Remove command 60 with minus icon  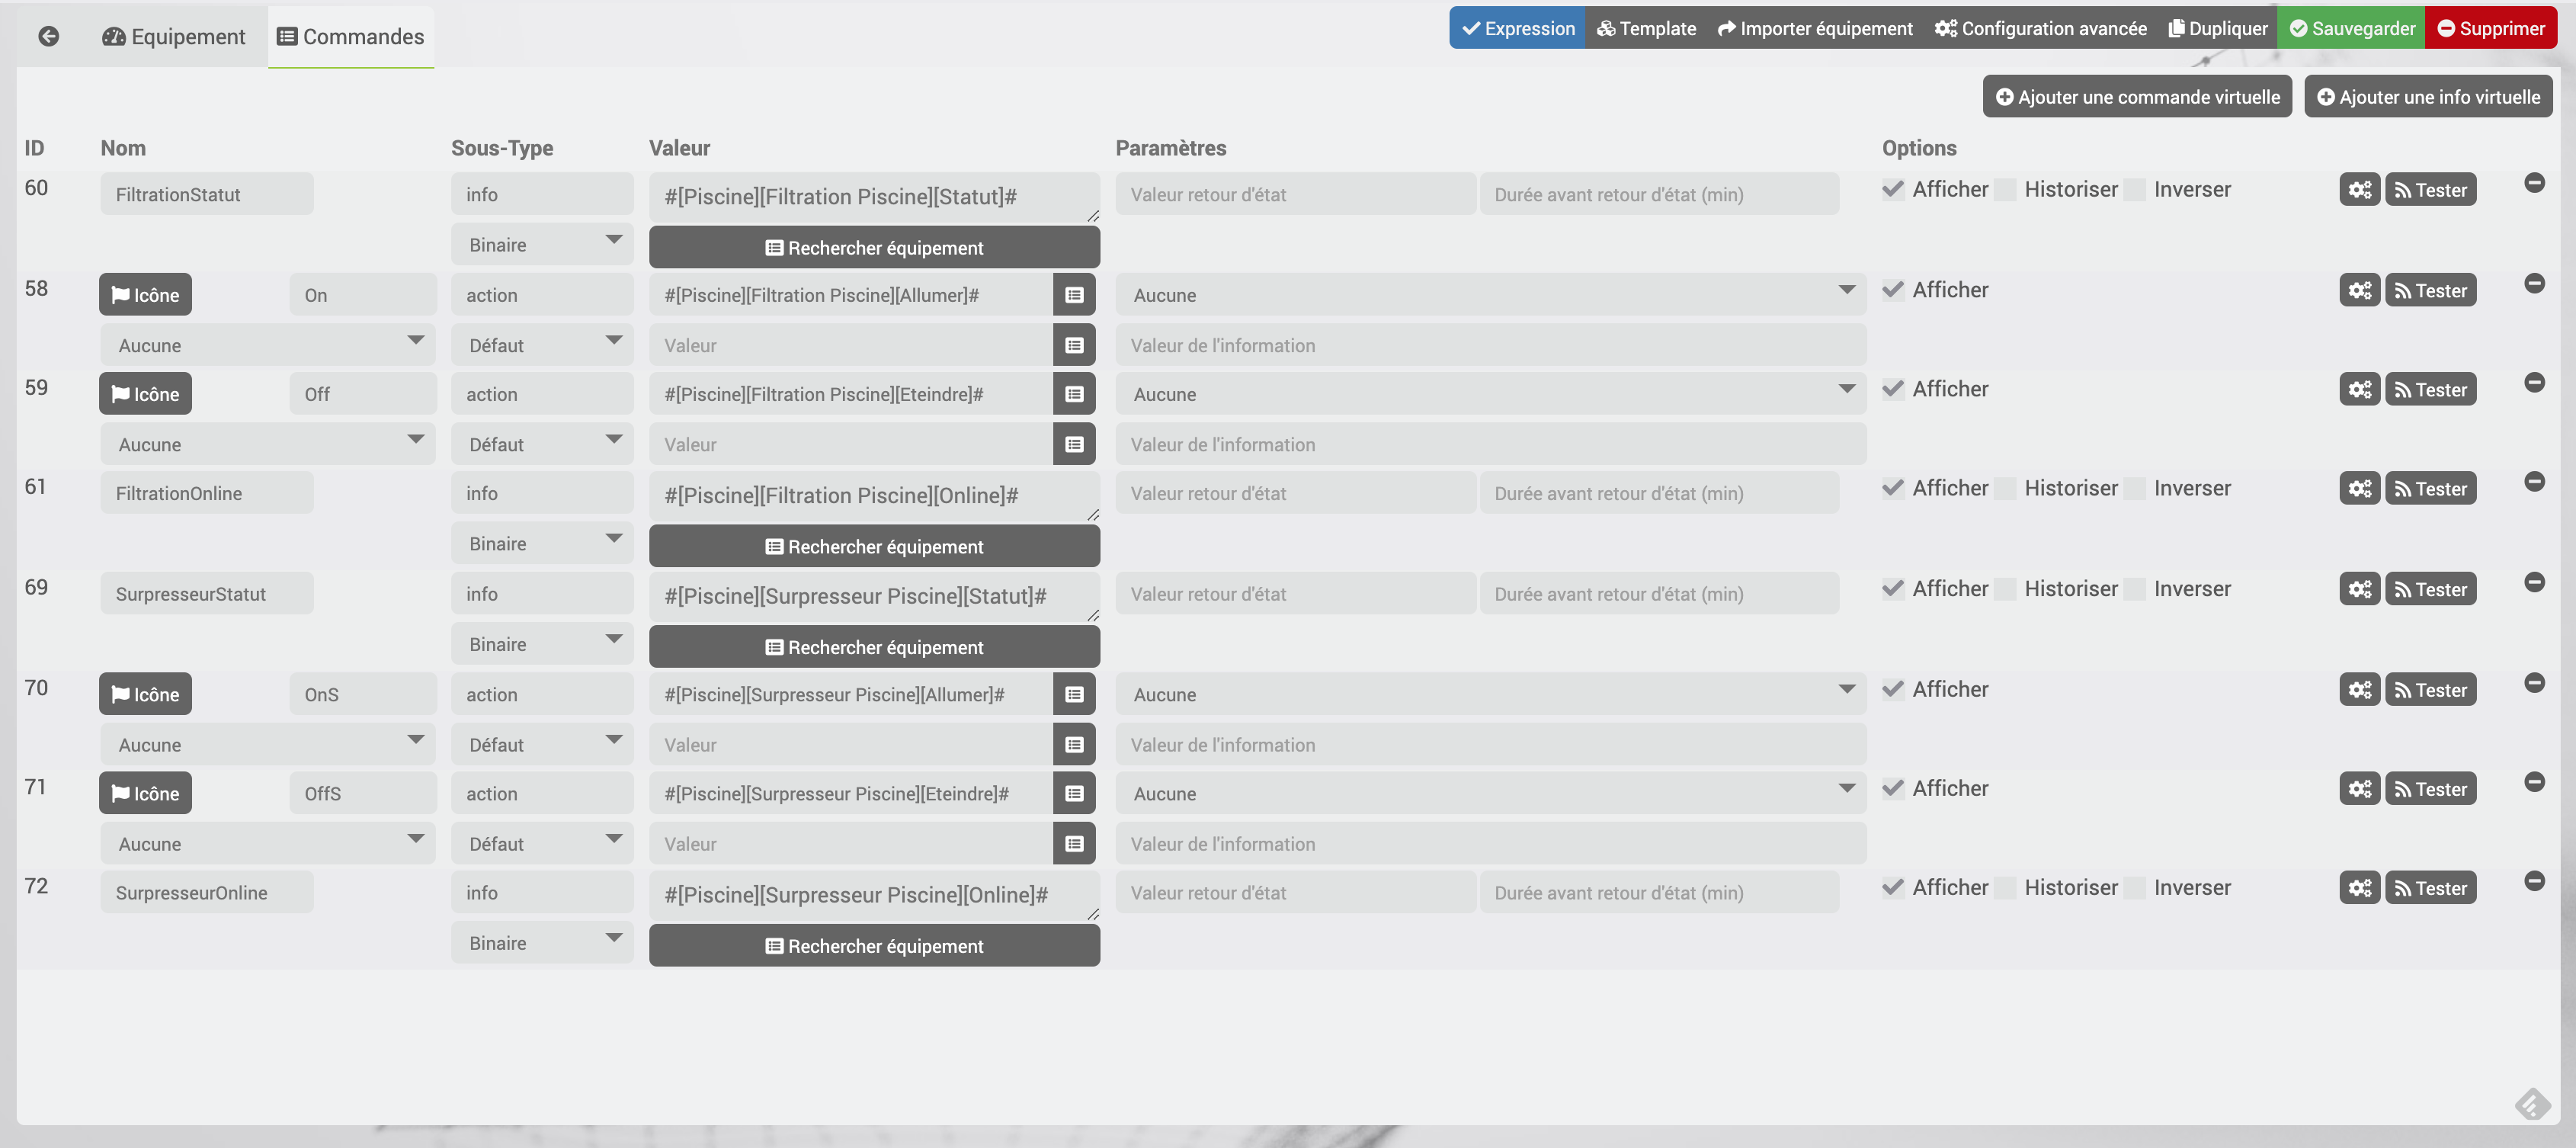click(x=2534, y=183)
